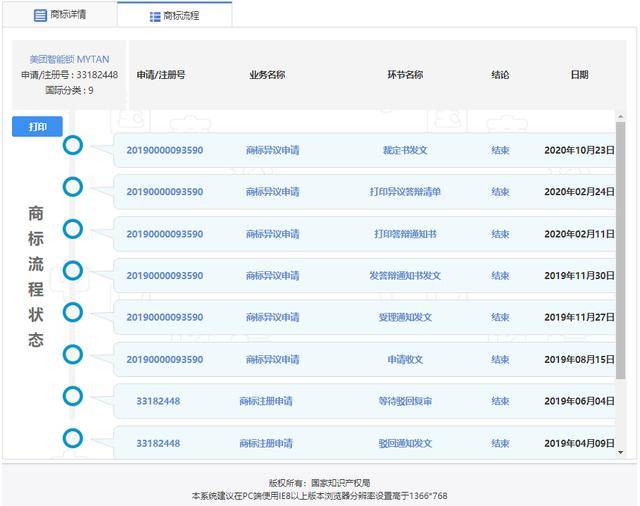
Task: Click timeline circle for 2020年02月24日 row
Action: click(x=73, y=187)
